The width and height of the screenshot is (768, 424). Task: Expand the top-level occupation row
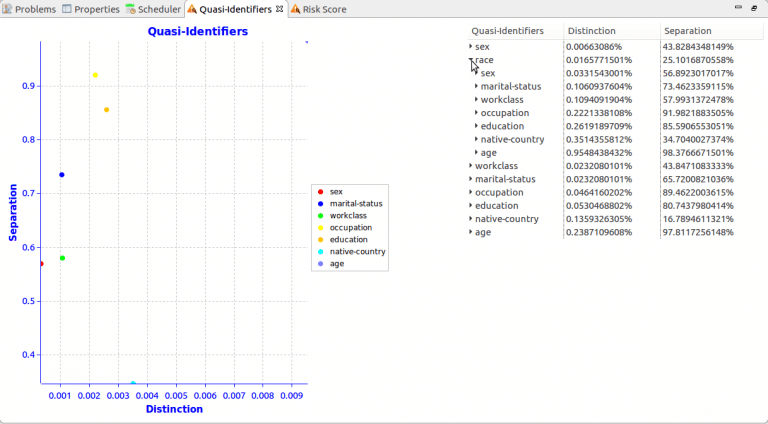tap(471, 192)
